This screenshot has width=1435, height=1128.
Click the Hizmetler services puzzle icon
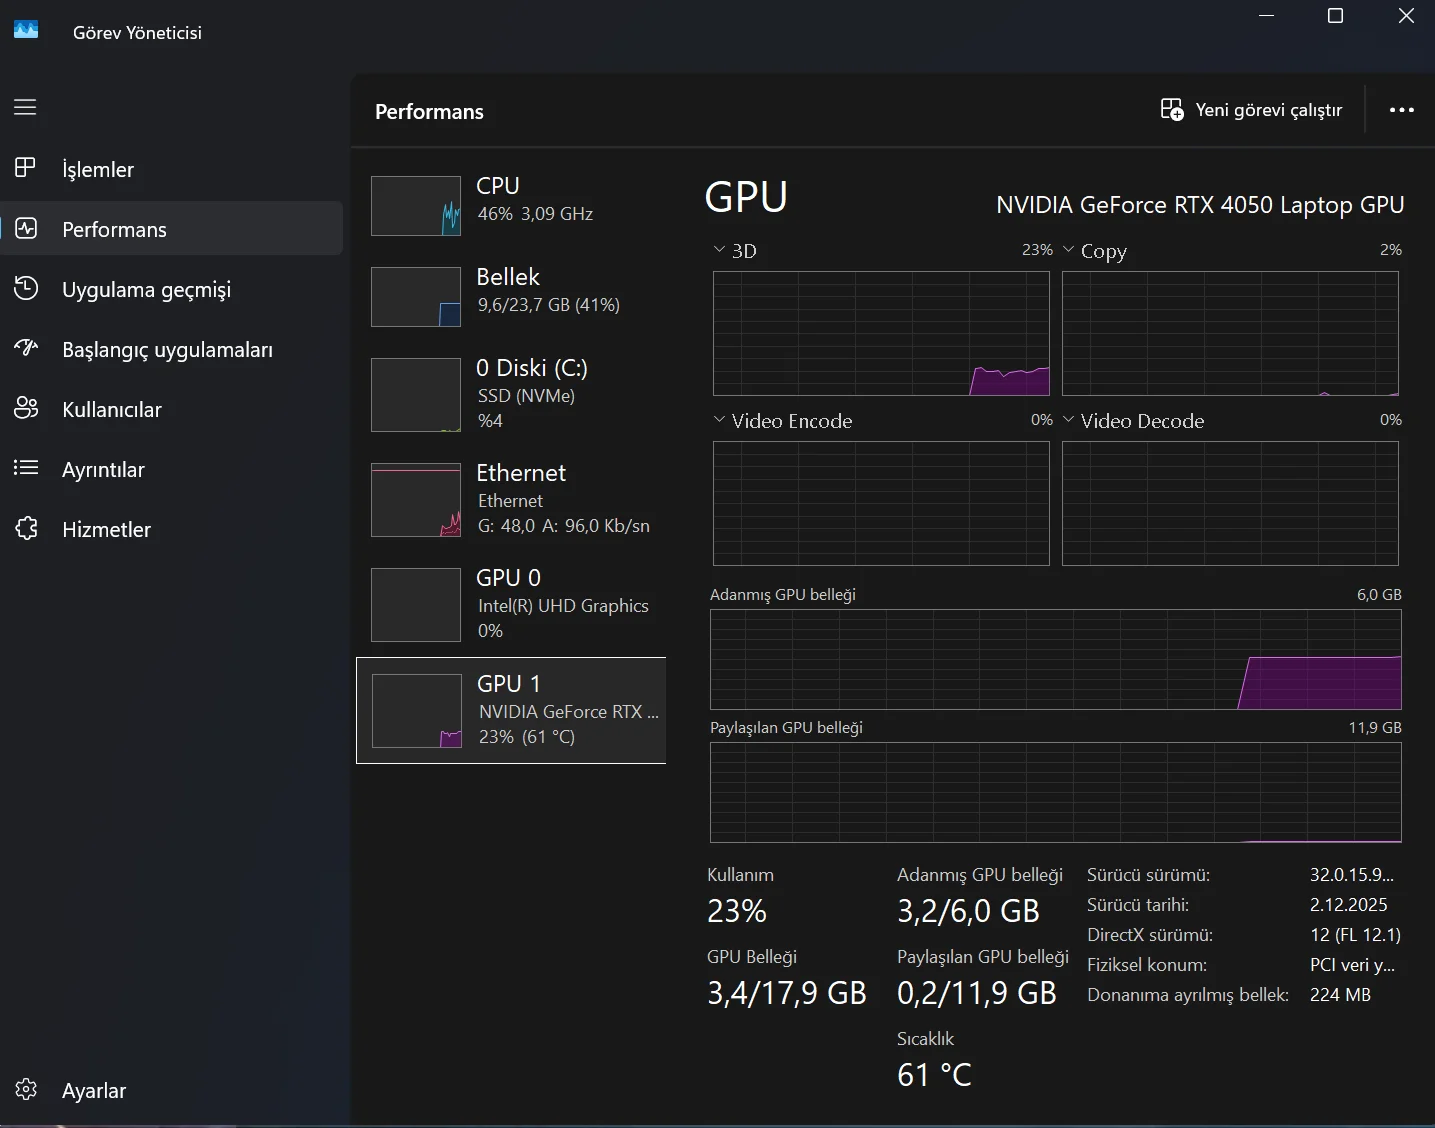tap(26, 528)
